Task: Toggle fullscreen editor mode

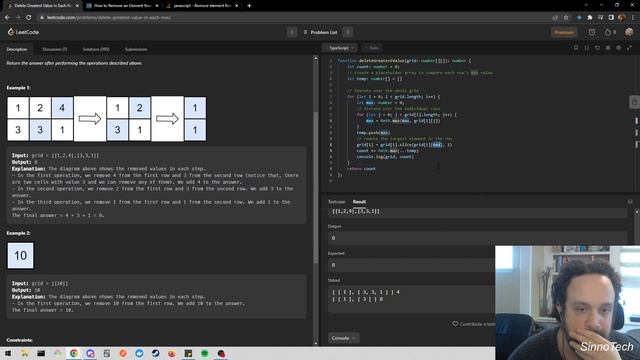Action: coord(629,48)
